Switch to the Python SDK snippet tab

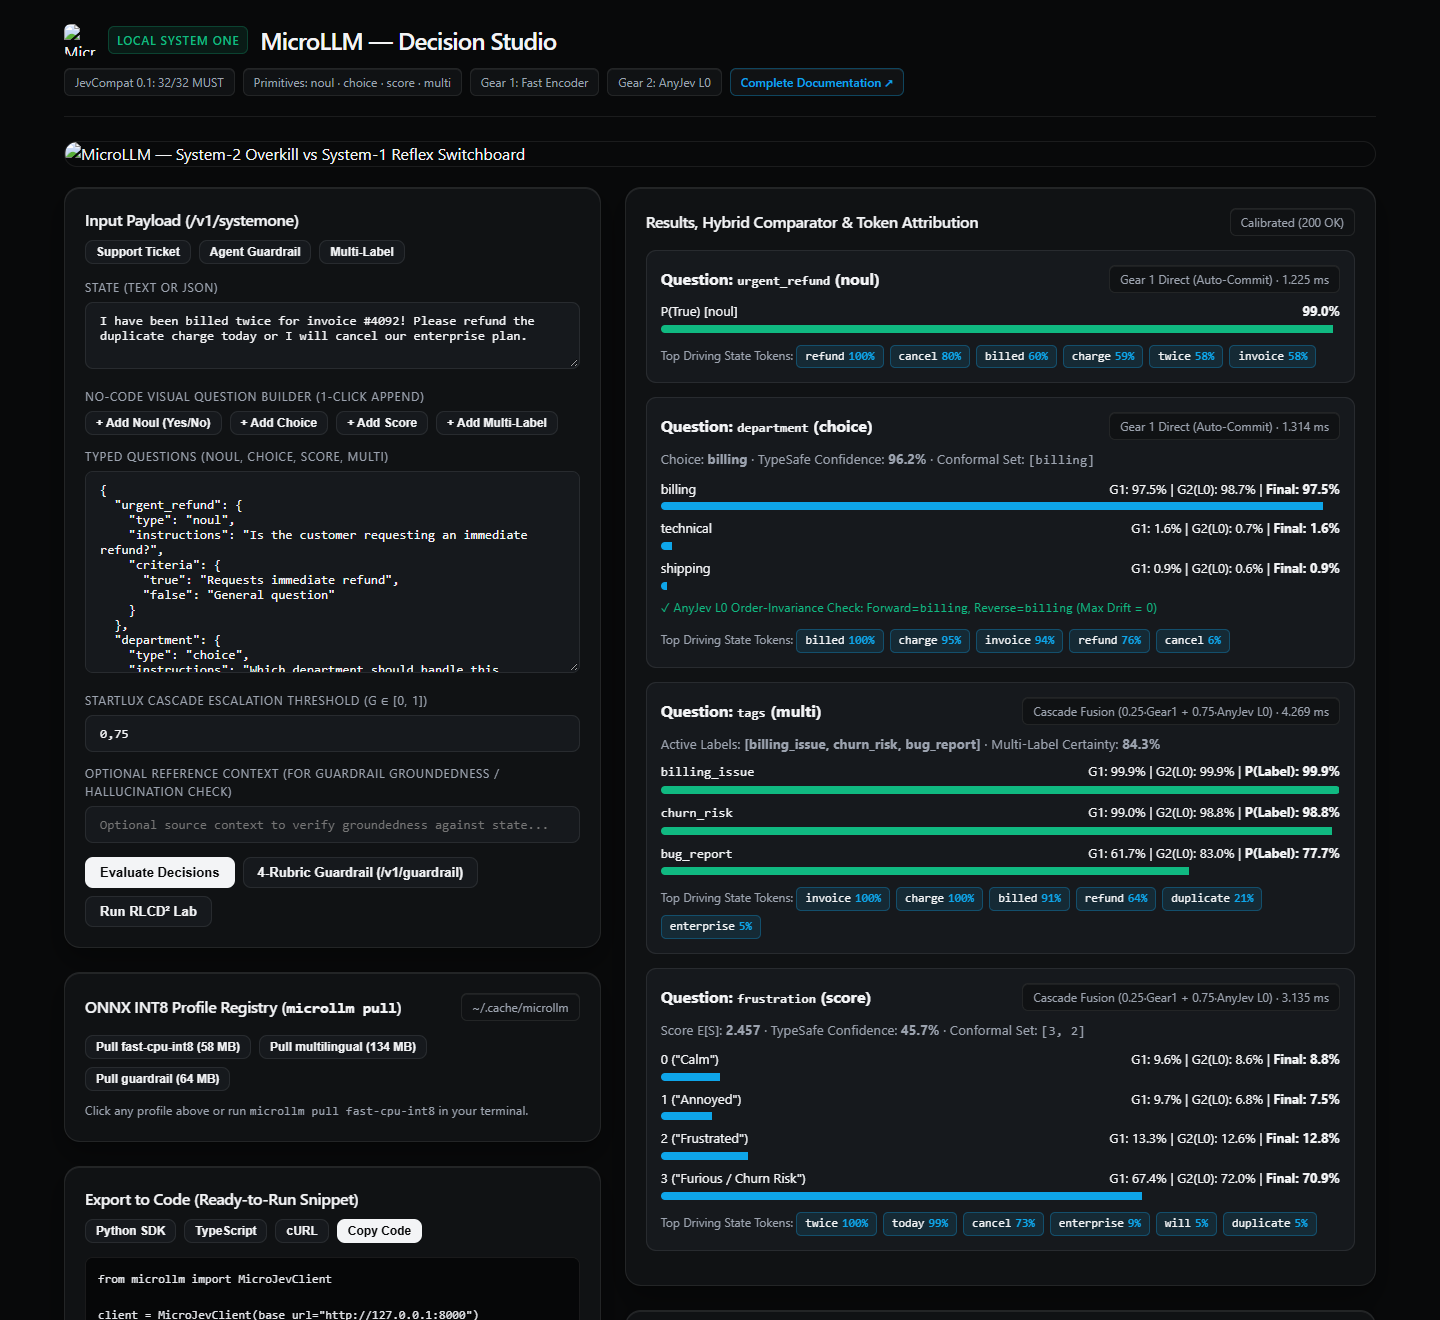pyautogui.click(x=131, y=1231)
